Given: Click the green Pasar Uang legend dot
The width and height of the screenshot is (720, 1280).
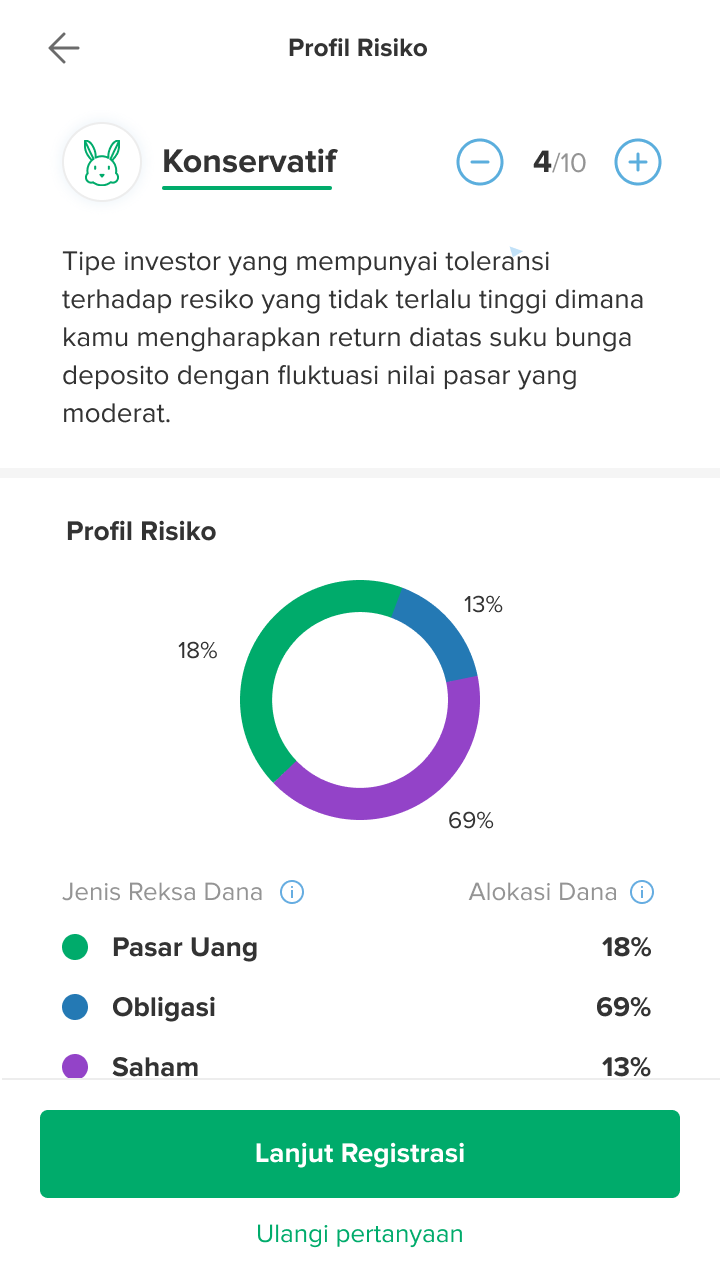Looking at the screenshot, I should pyautogui.click(x=74, y=947).
